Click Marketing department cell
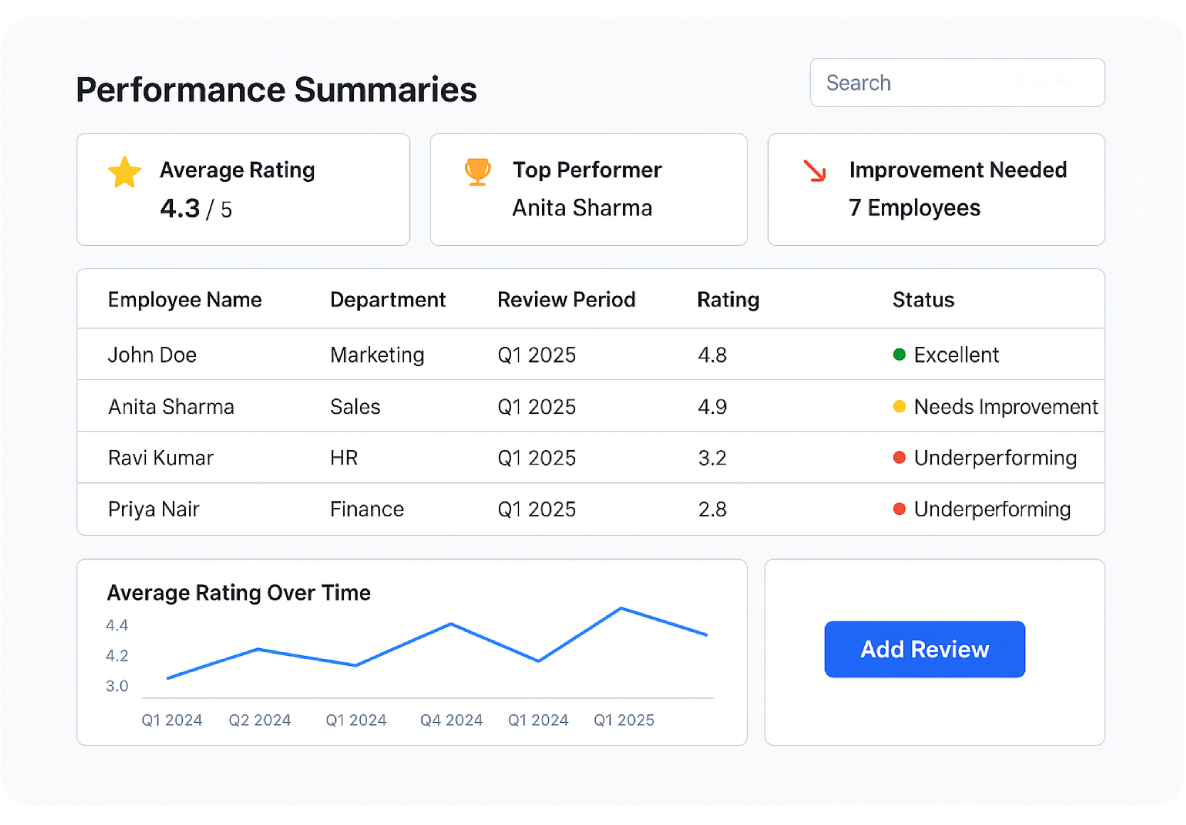This screenshot has width=1186, height=825. click(377, 355)
